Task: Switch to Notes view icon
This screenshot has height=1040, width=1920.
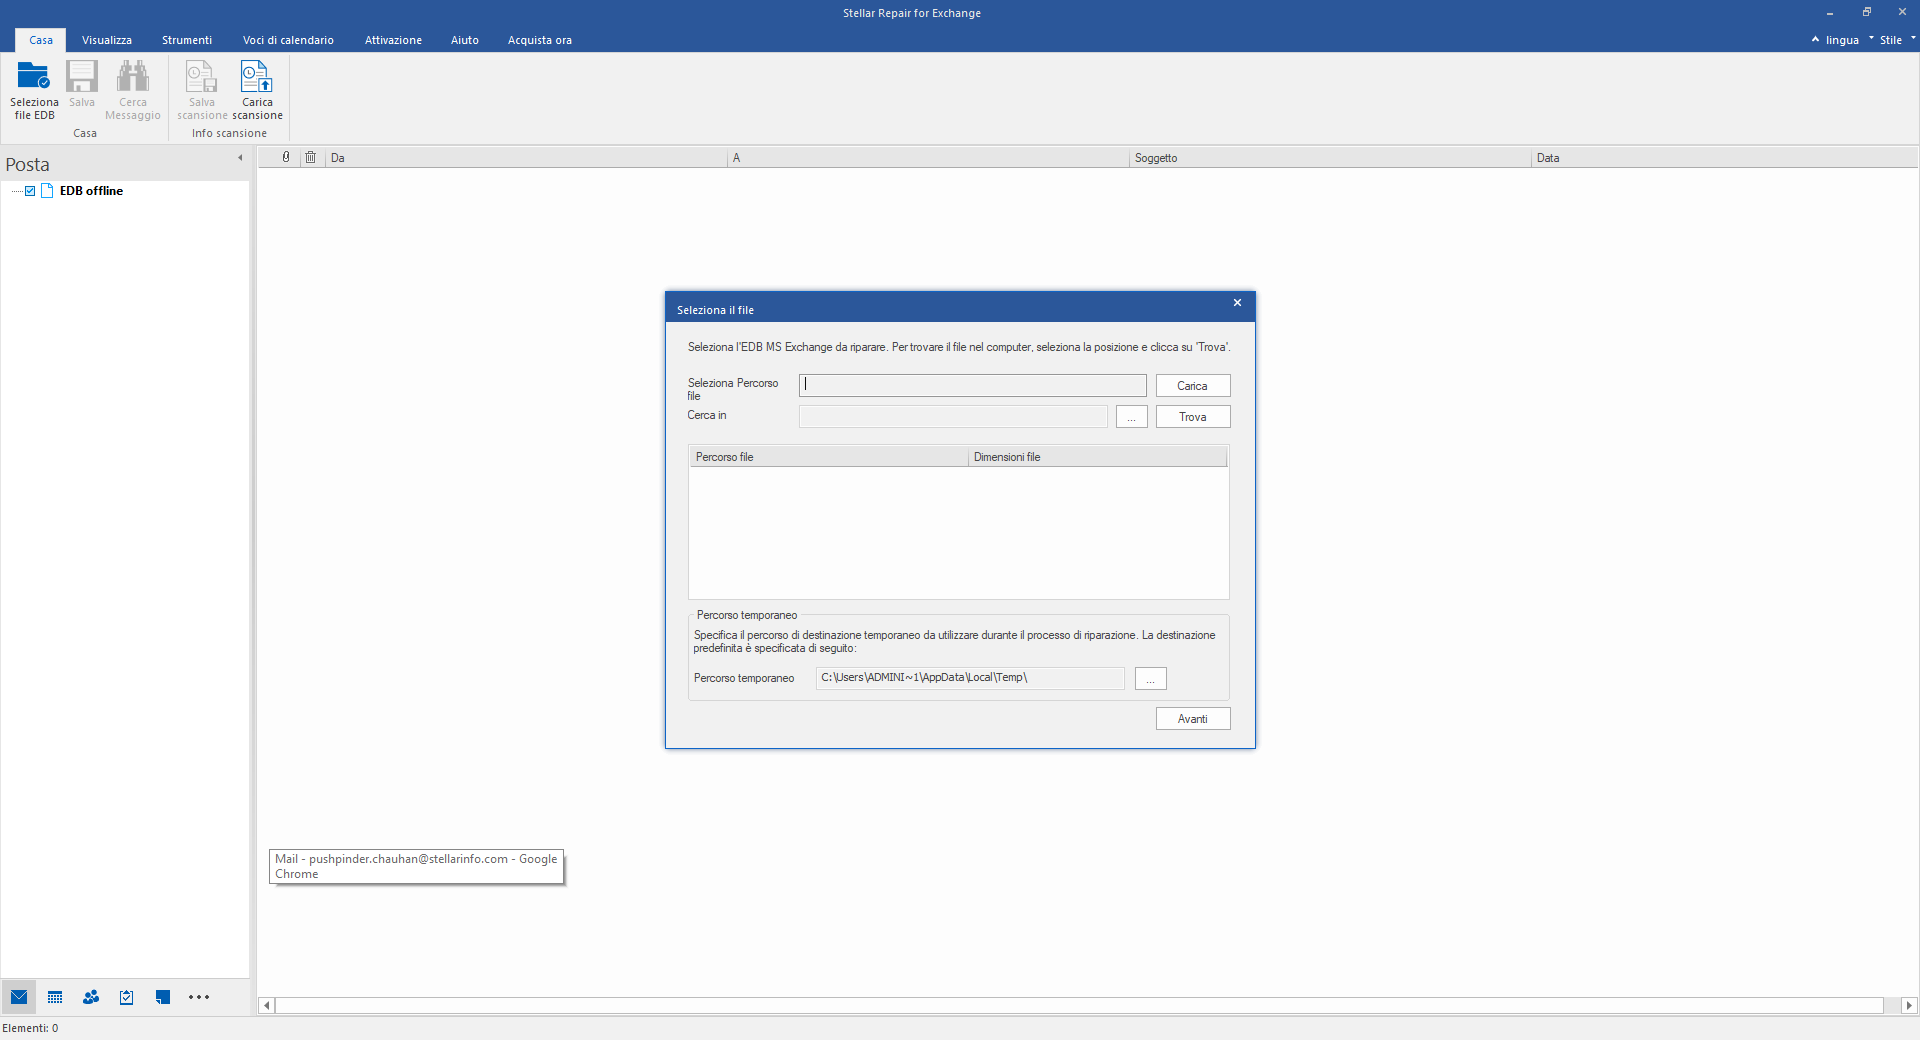Action: coord(163,997)
